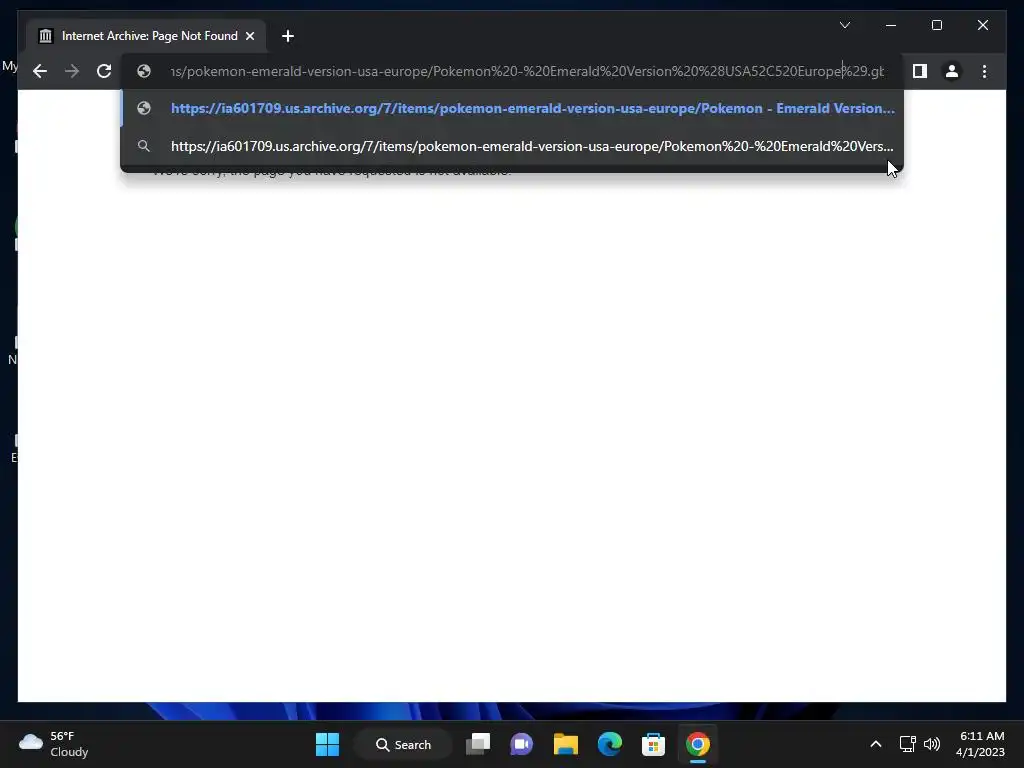Open the Chrome profile menu
The image size is (1024, 768).
click(952, 71)
